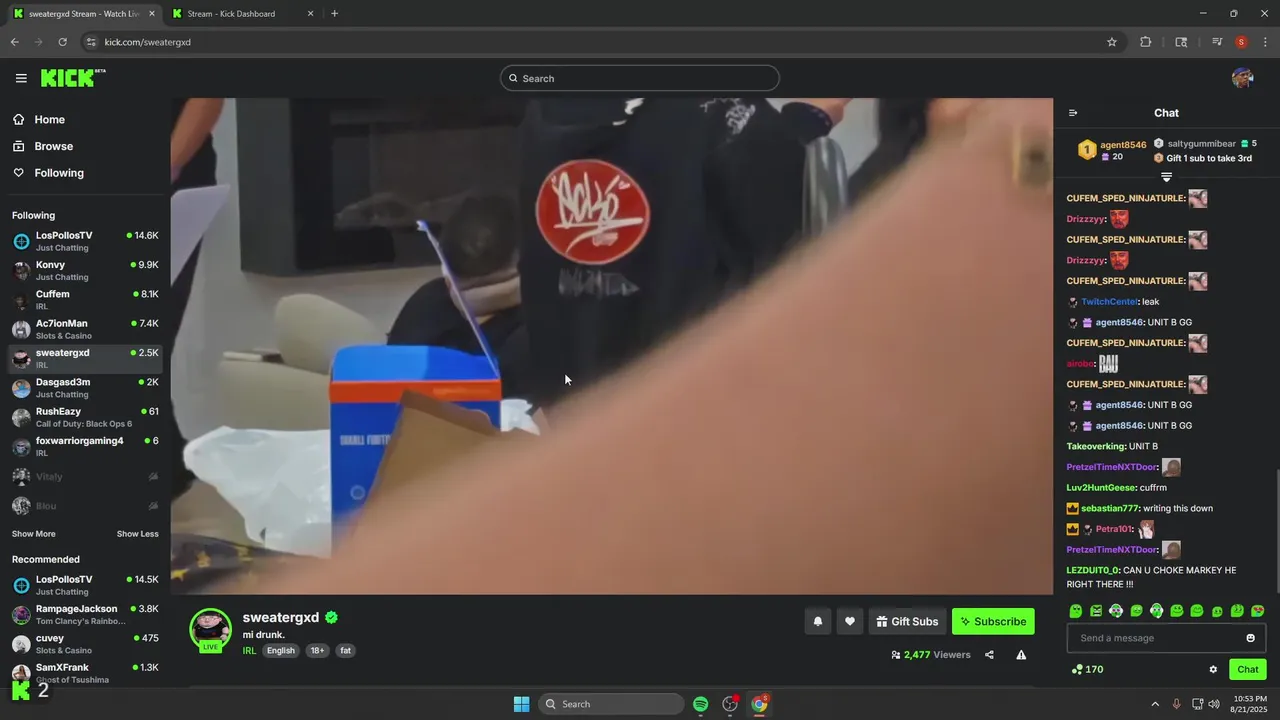The height and width of the screenshot is (720, 1280).
Task: Click sweatergxd streamer avatar
Action: pyautogui.click(x=210, y=630)
